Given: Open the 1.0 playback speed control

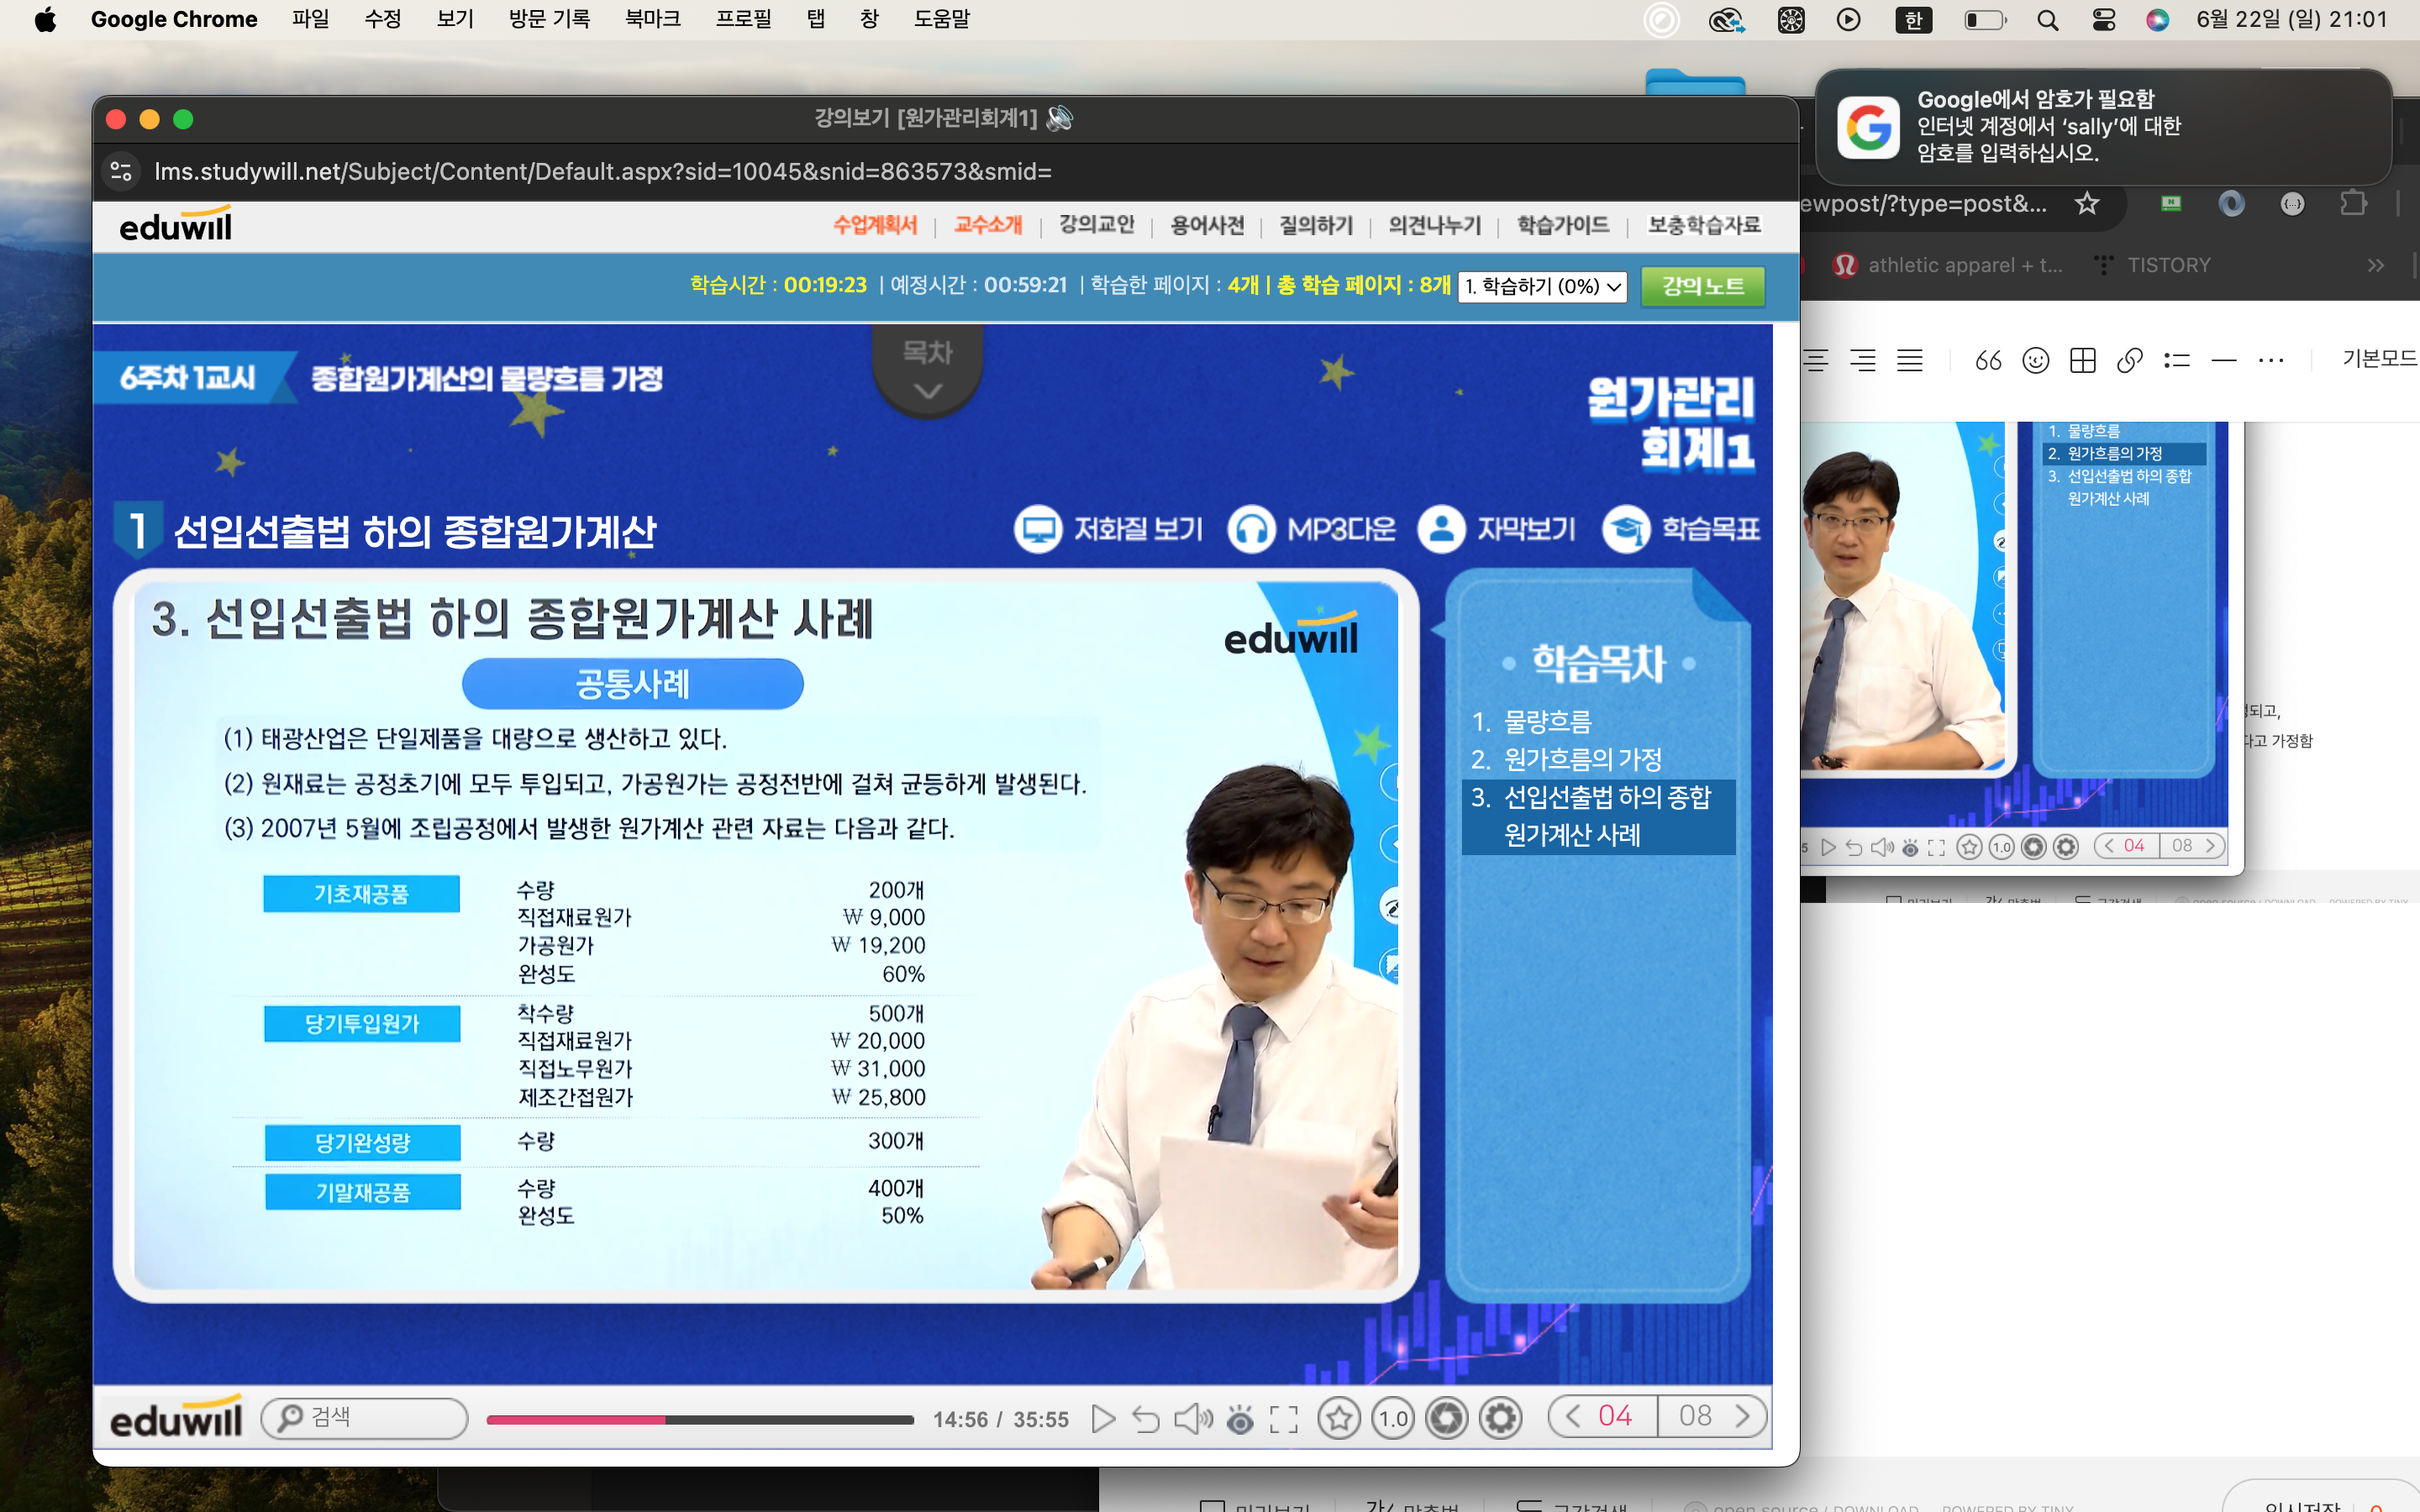Looking at the screenshot, I should click(x=1393, y=1418).
